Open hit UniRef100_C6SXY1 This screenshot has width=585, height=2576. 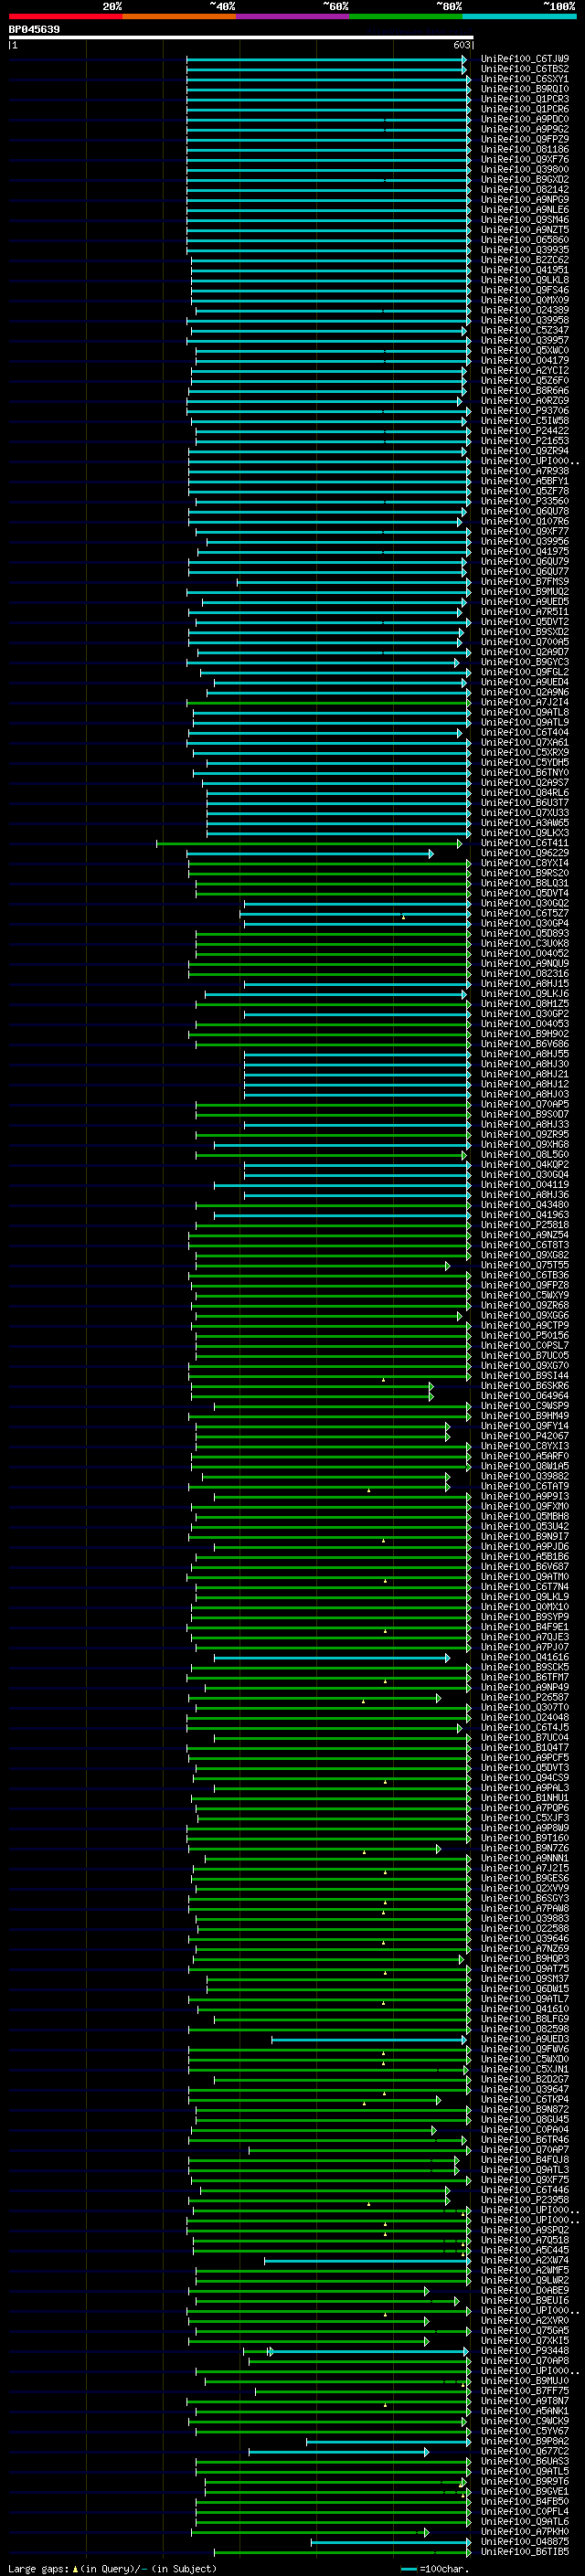tap(525, 80)
